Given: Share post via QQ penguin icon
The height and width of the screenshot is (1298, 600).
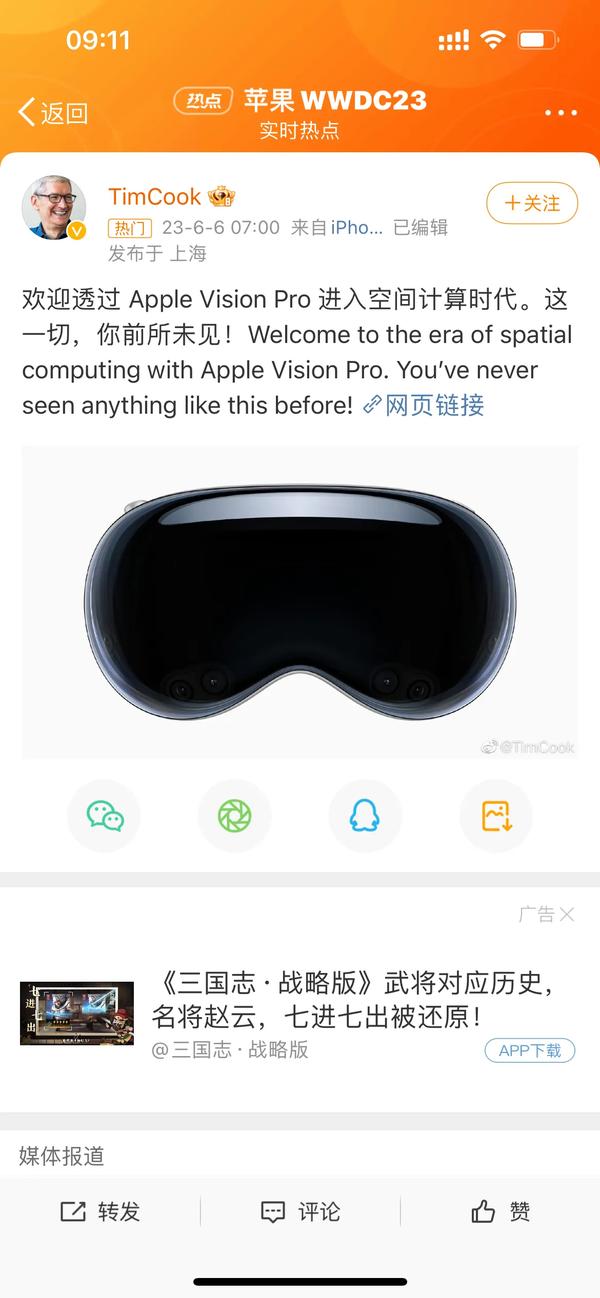Looking at the screenshot, I should click(x=365, y=816).
